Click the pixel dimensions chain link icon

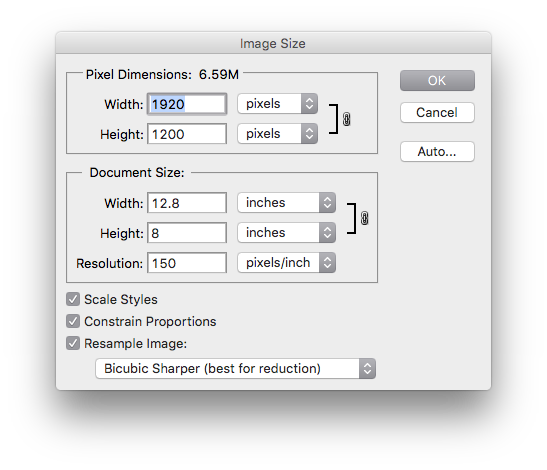[346, 119]
